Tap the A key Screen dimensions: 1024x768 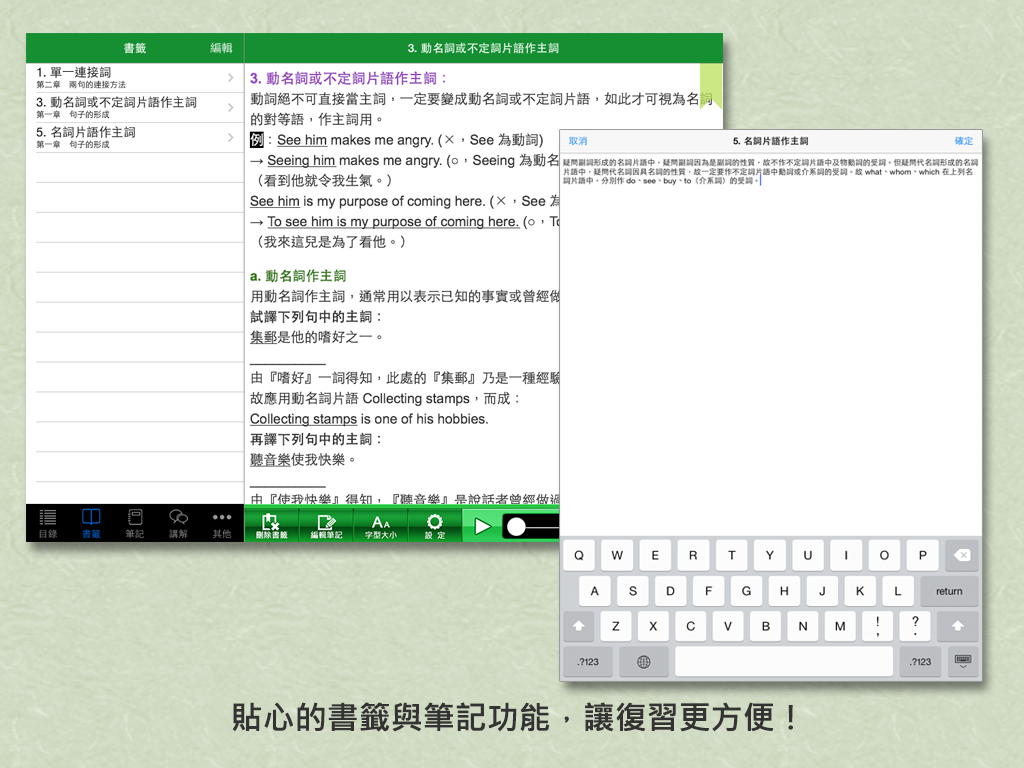pyautogui.click(x=594, y=591)
